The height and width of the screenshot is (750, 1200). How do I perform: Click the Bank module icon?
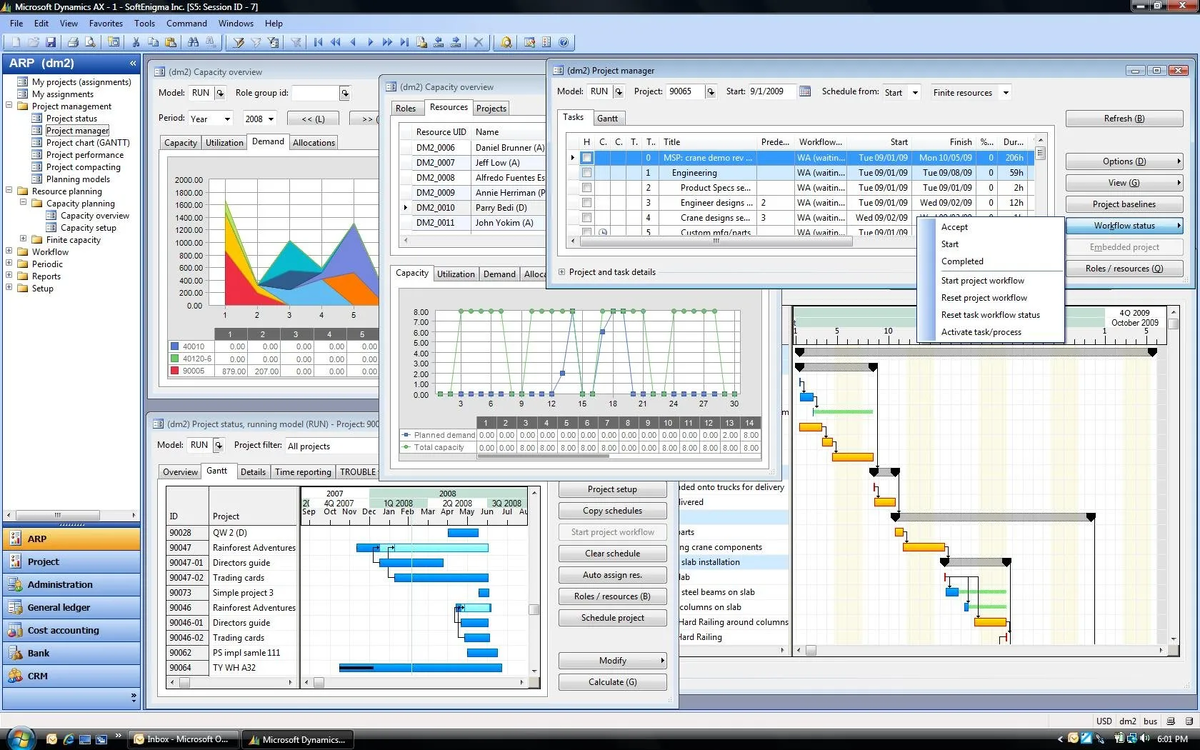pos(15,653)
